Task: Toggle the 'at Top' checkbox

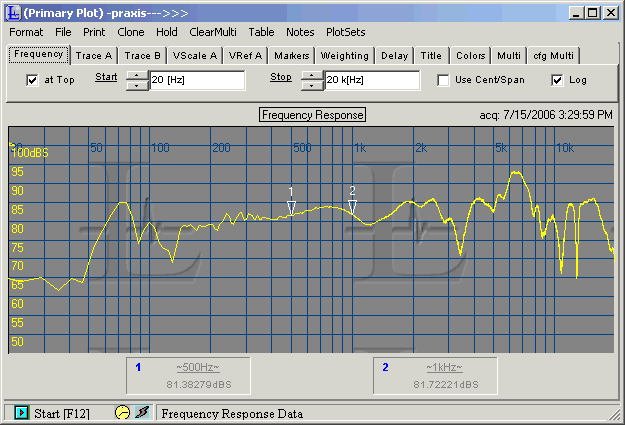Action: tap(33, 80)
